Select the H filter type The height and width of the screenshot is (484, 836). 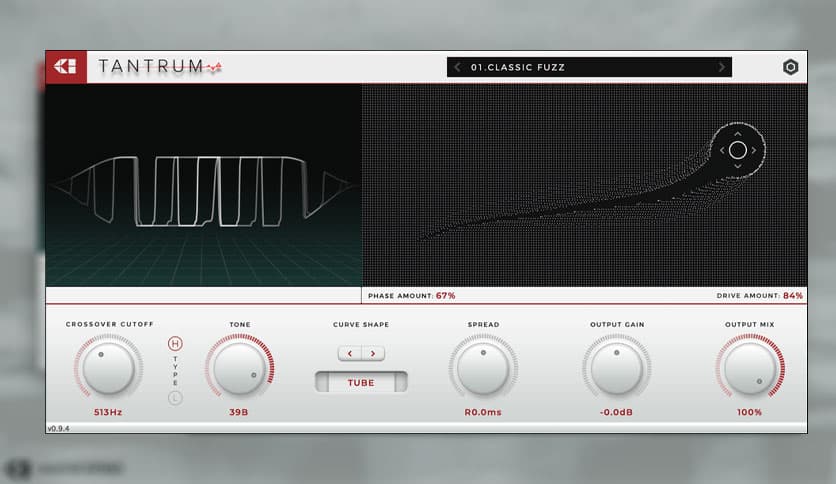click(175, 344)
